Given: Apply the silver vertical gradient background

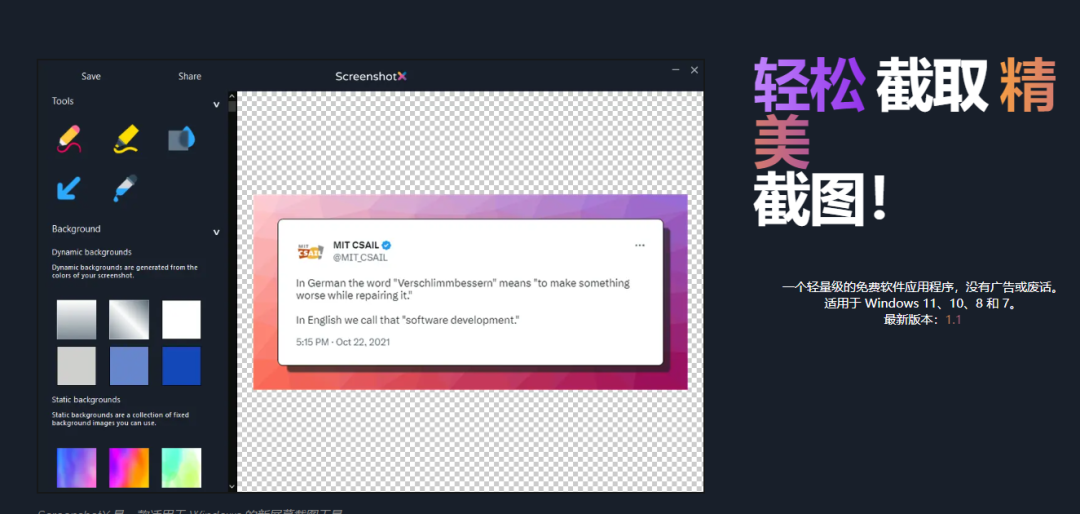Looking at the screenshot, I should click(76, 320).
